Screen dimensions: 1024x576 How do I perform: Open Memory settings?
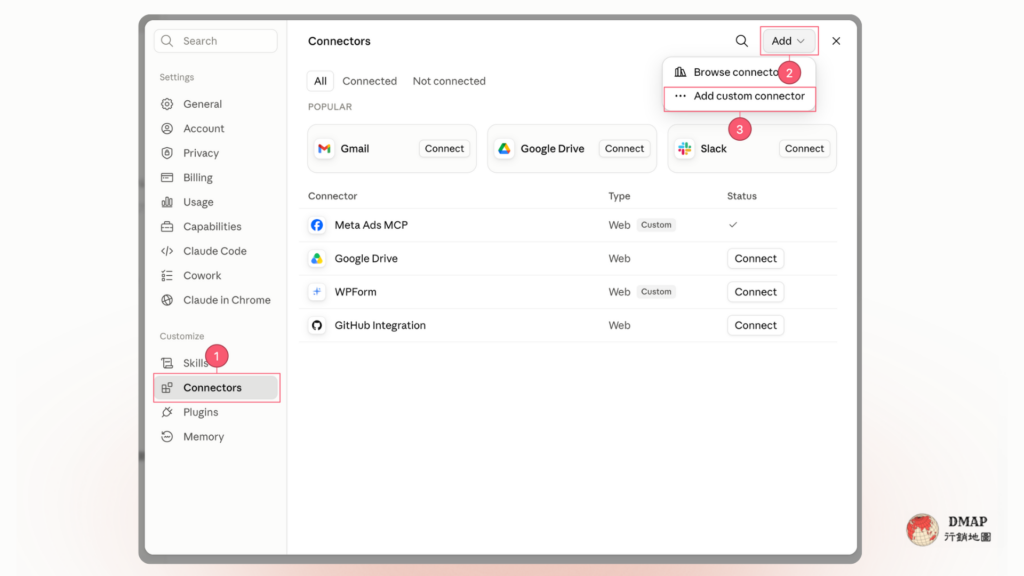204,437
